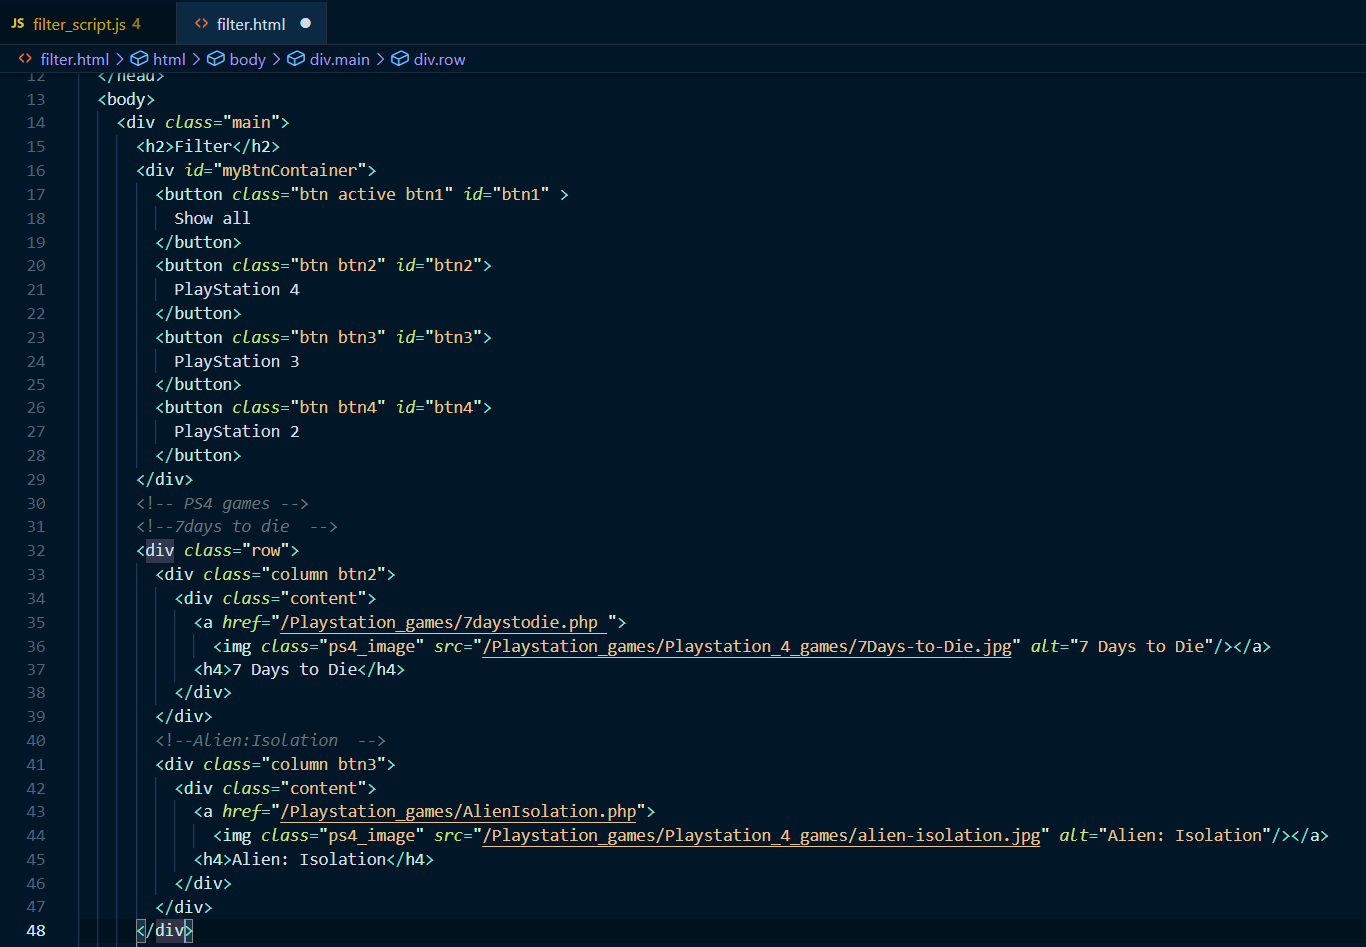The image size is (1366, 947).
Task: Click line number 13 in the gutter
Action: [36, 99]
